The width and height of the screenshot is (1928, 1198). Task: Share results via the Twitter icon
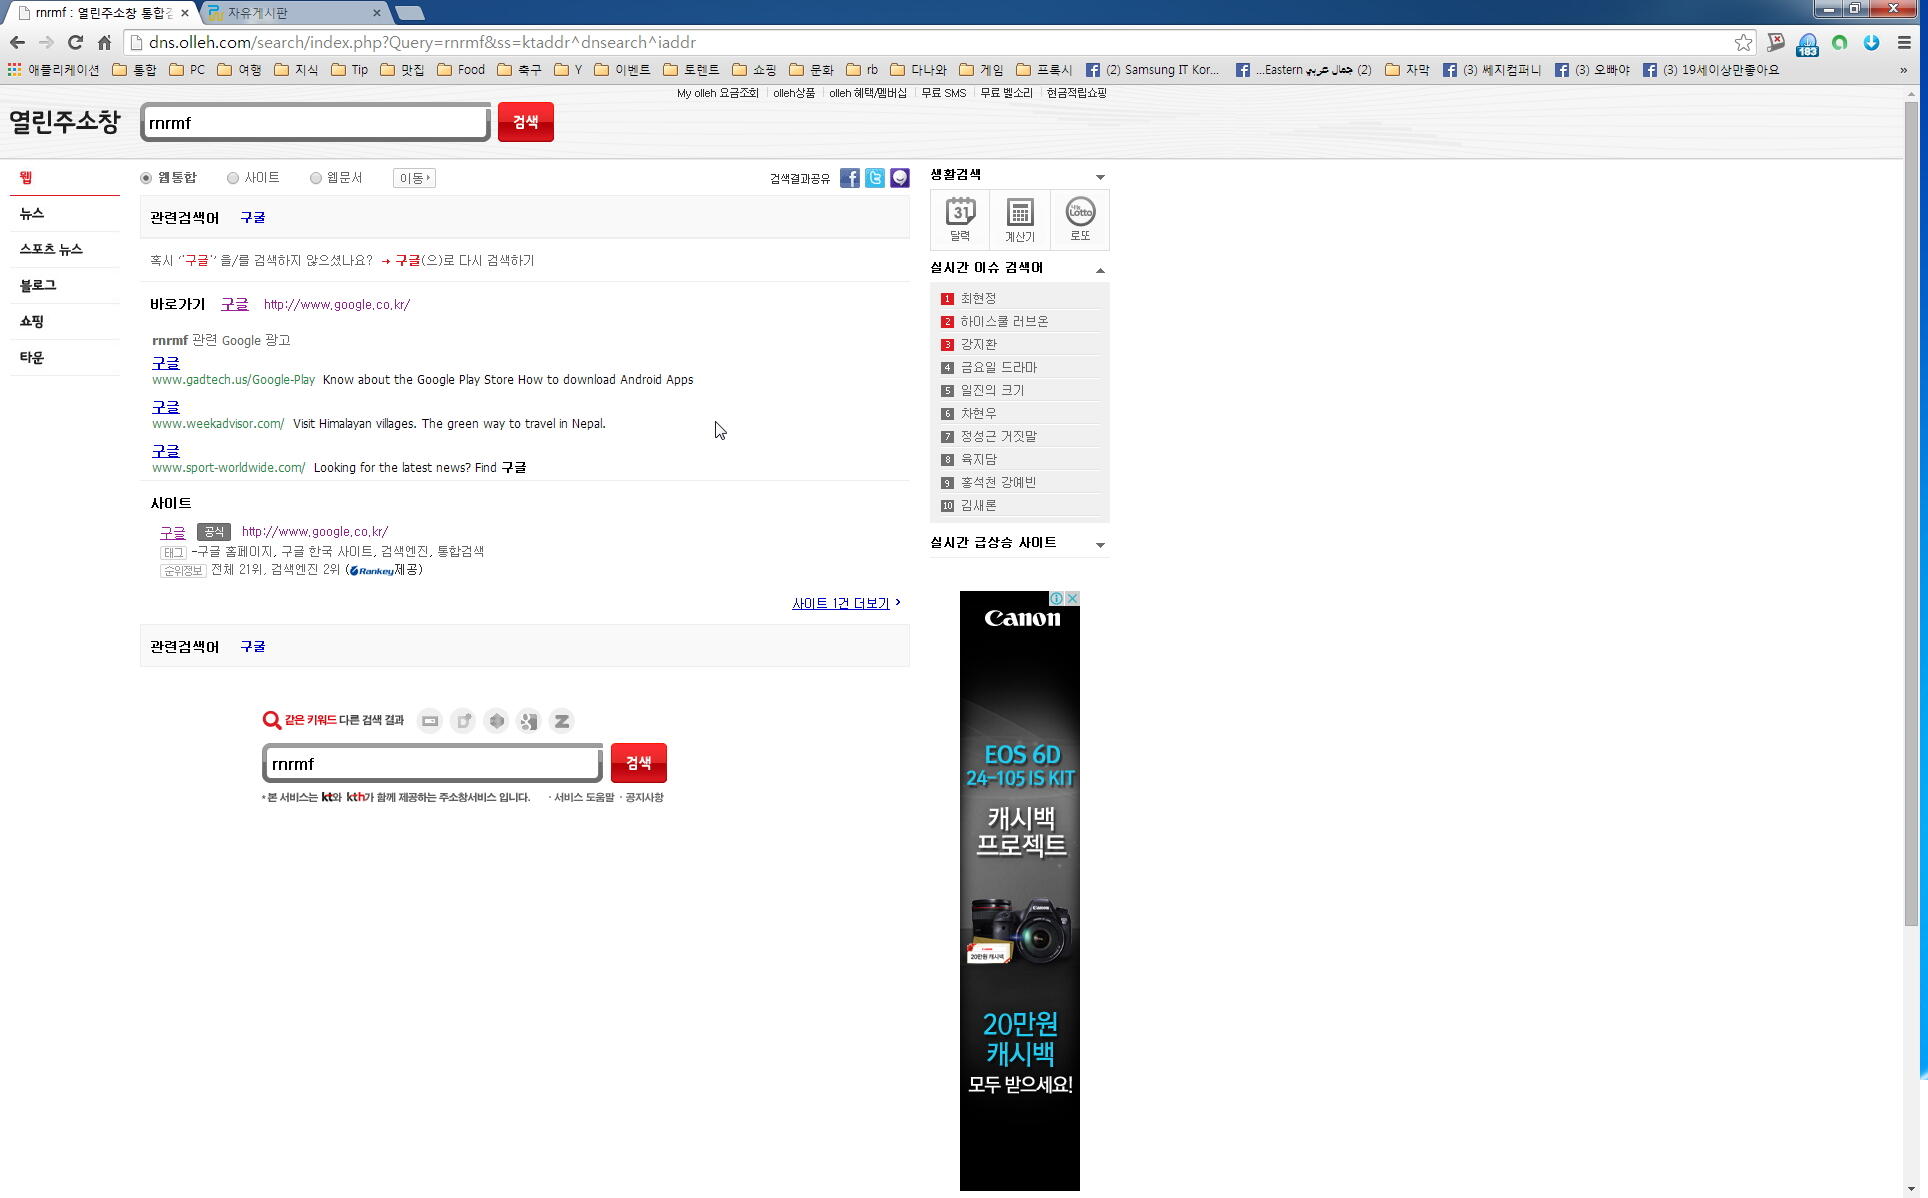[x=874, y=178]
